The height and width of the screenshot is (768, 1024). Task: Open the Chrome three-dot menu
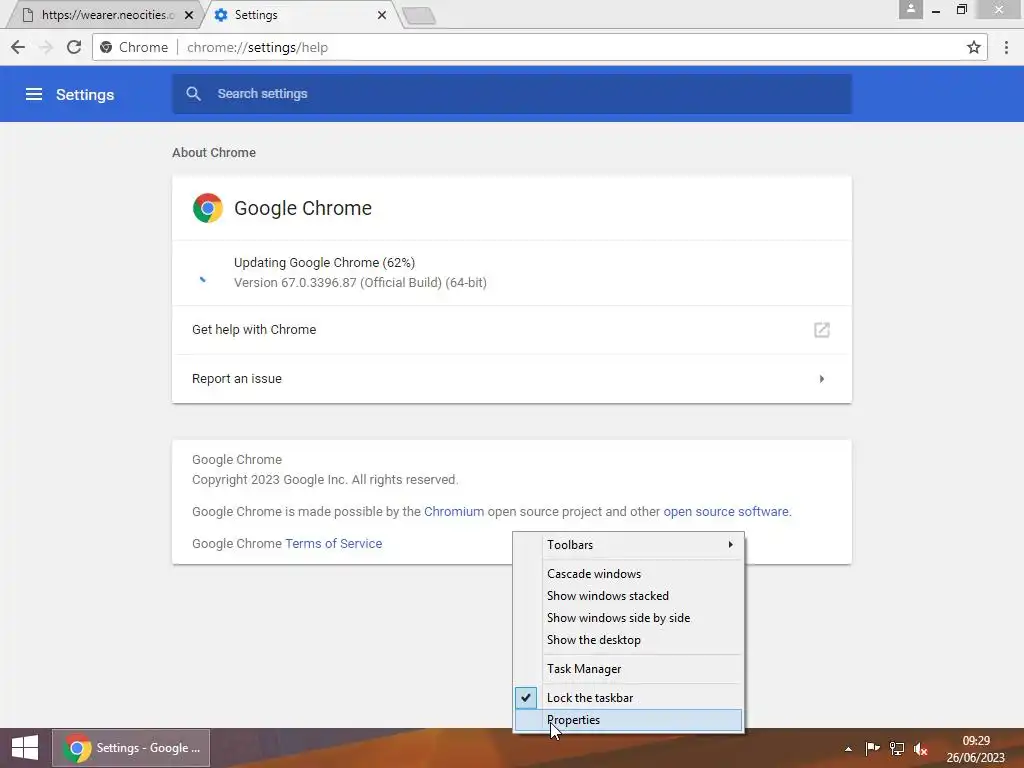point(1006,47)
